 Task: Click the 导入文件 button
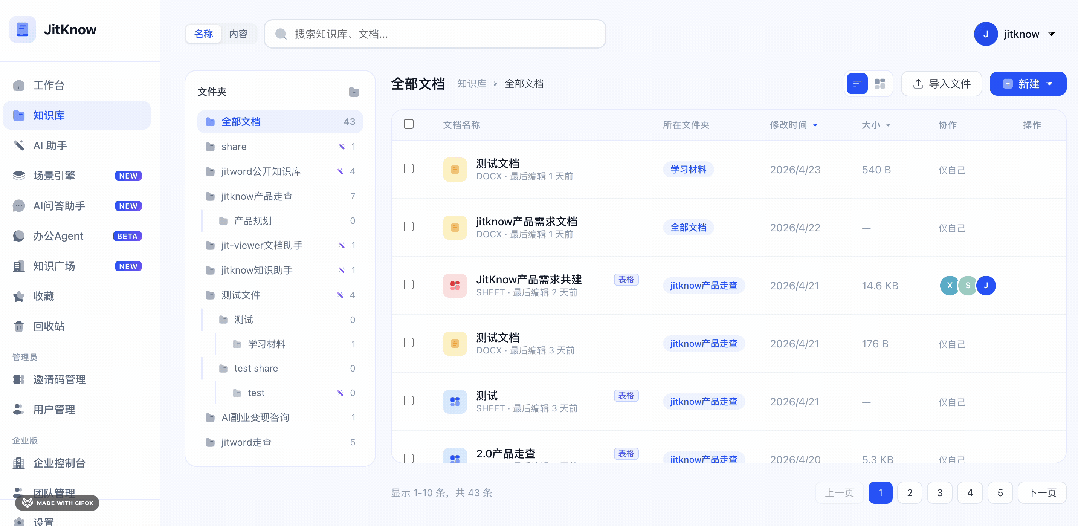coord(941,84)
